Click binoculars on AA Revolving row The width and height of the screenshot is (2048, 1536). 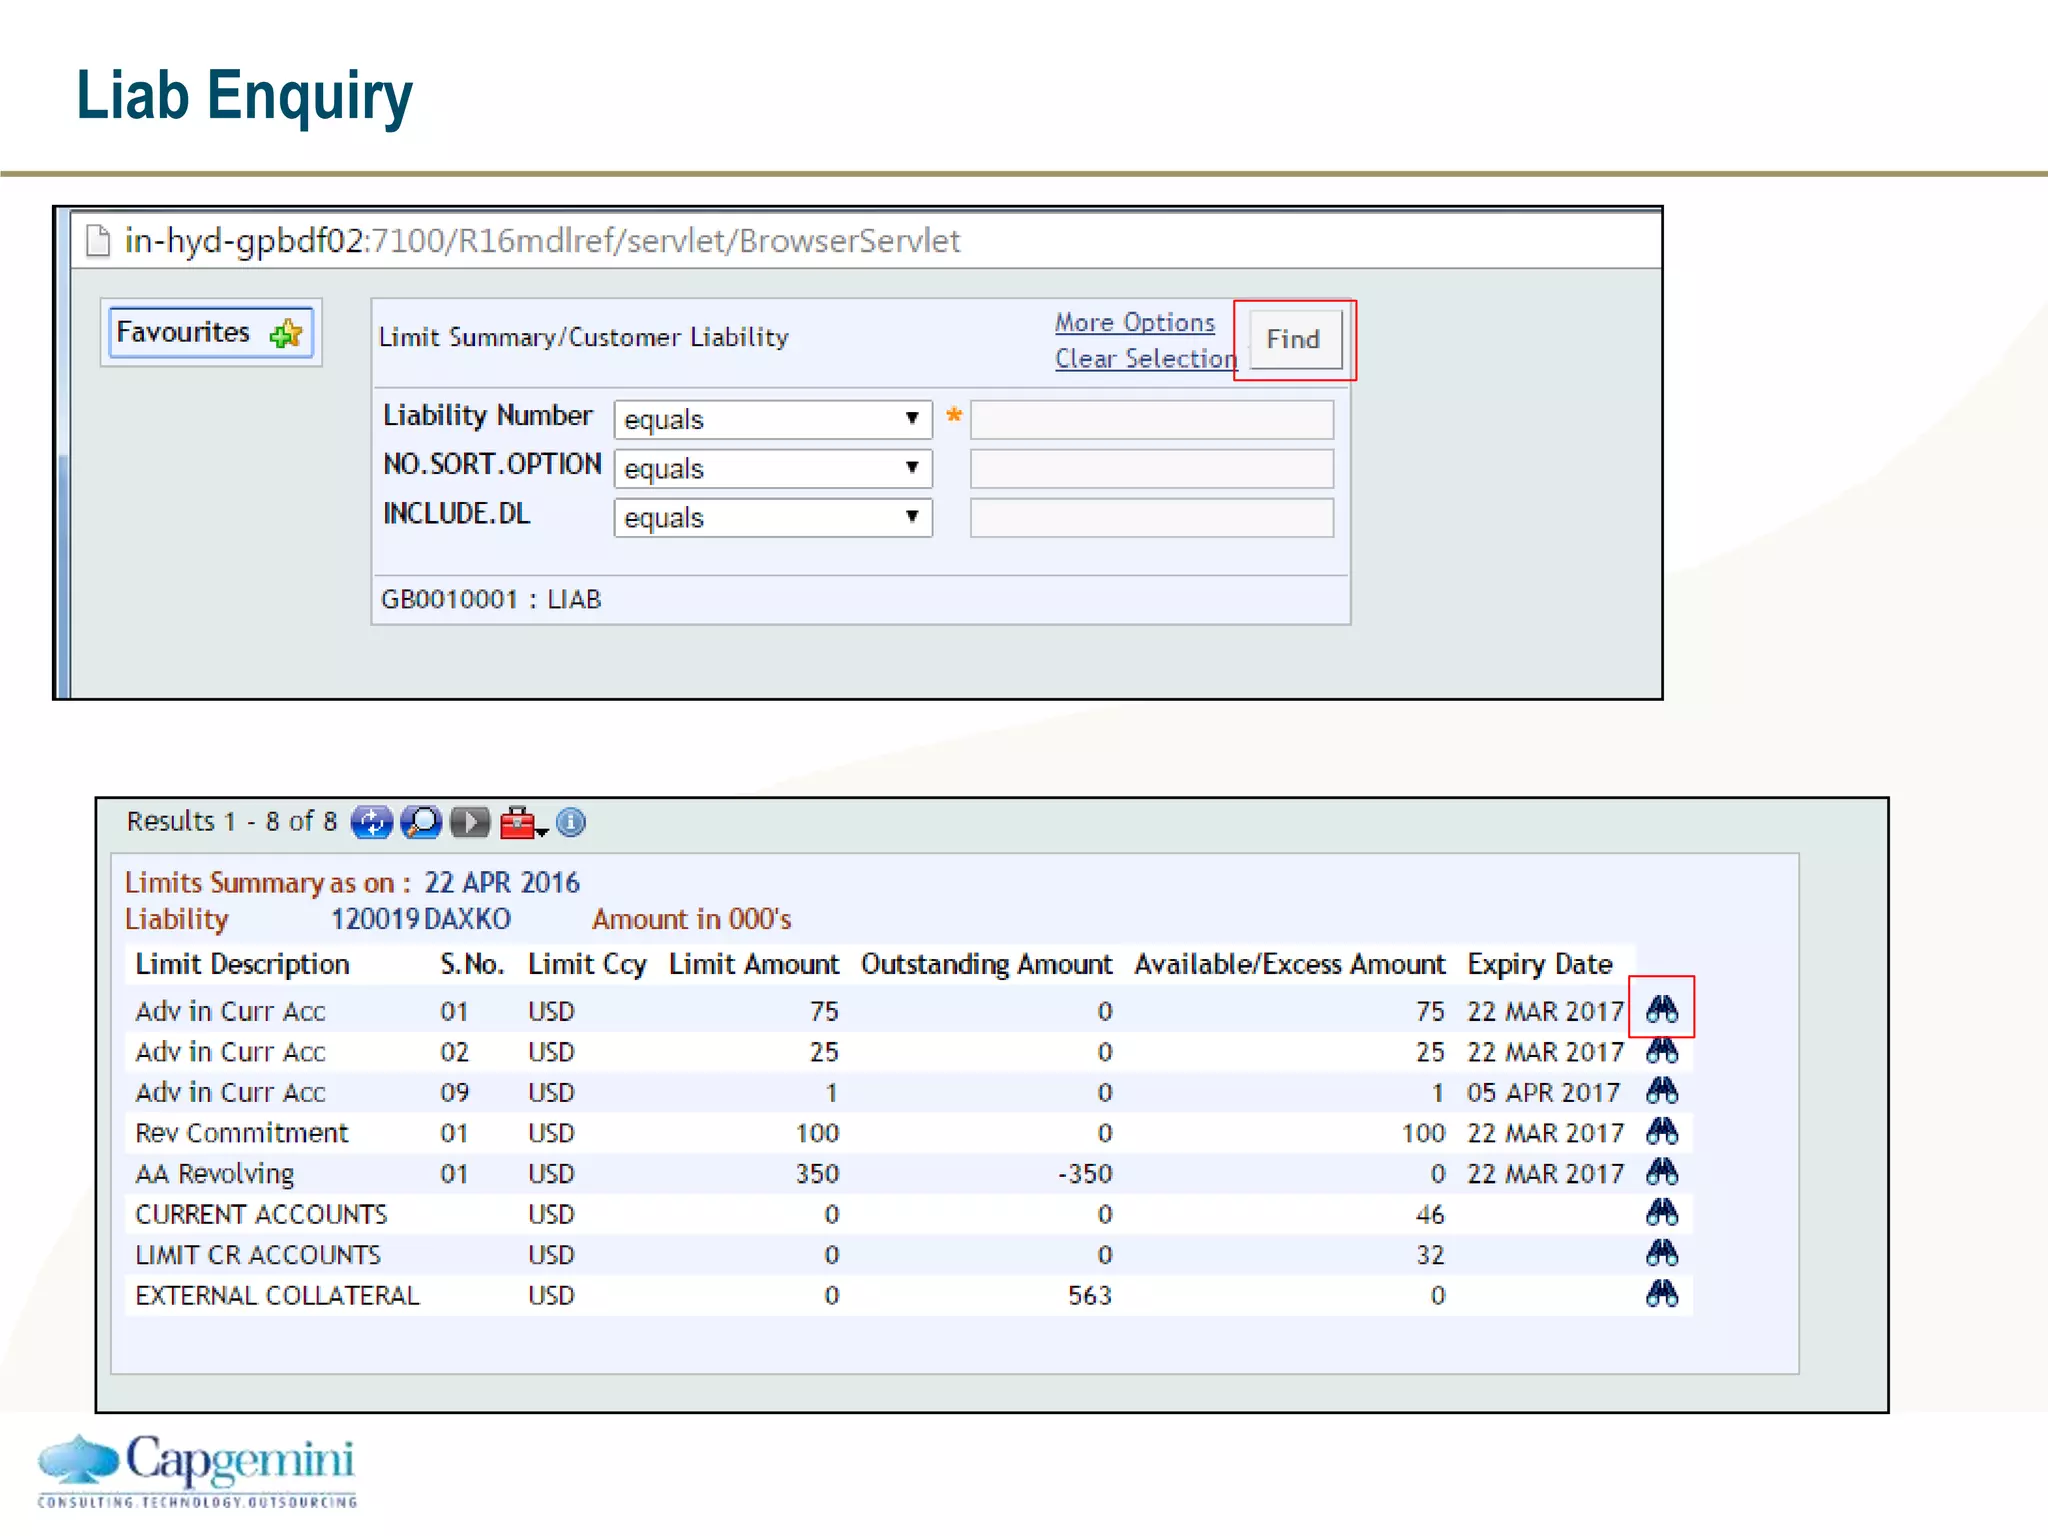(x=1661, y=1172)
